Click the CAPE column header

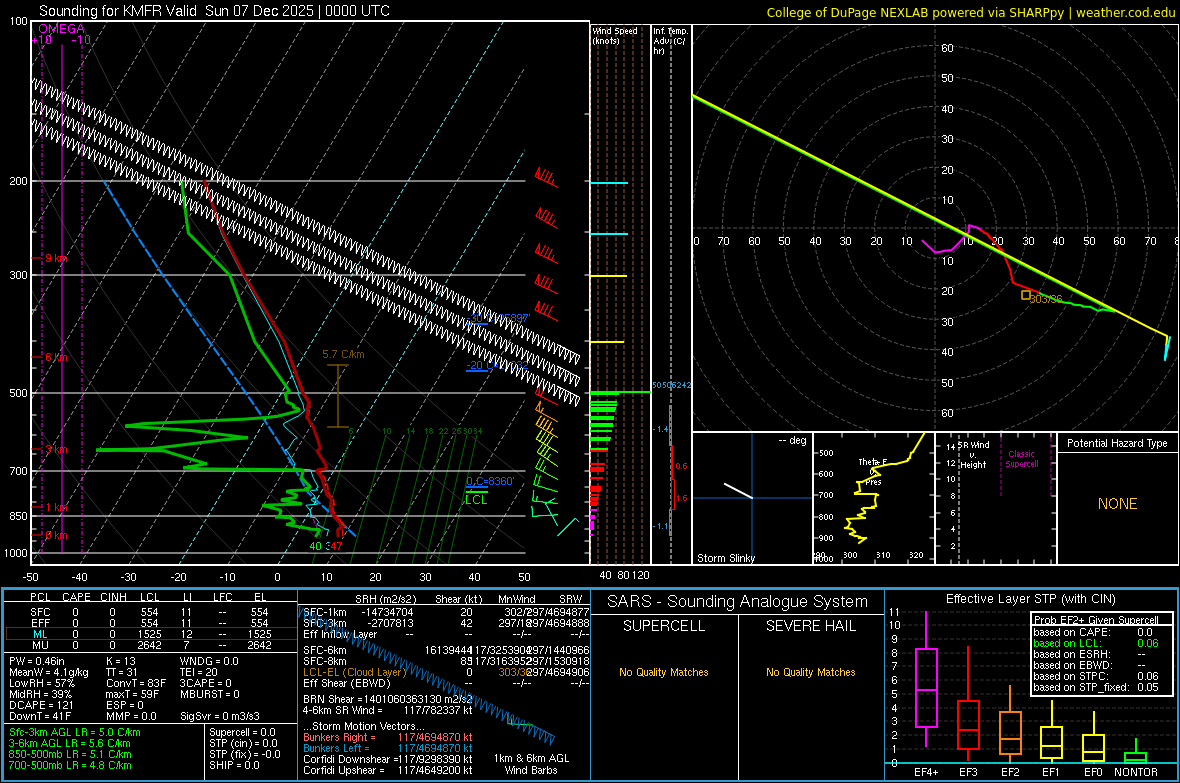pos(76,597)
